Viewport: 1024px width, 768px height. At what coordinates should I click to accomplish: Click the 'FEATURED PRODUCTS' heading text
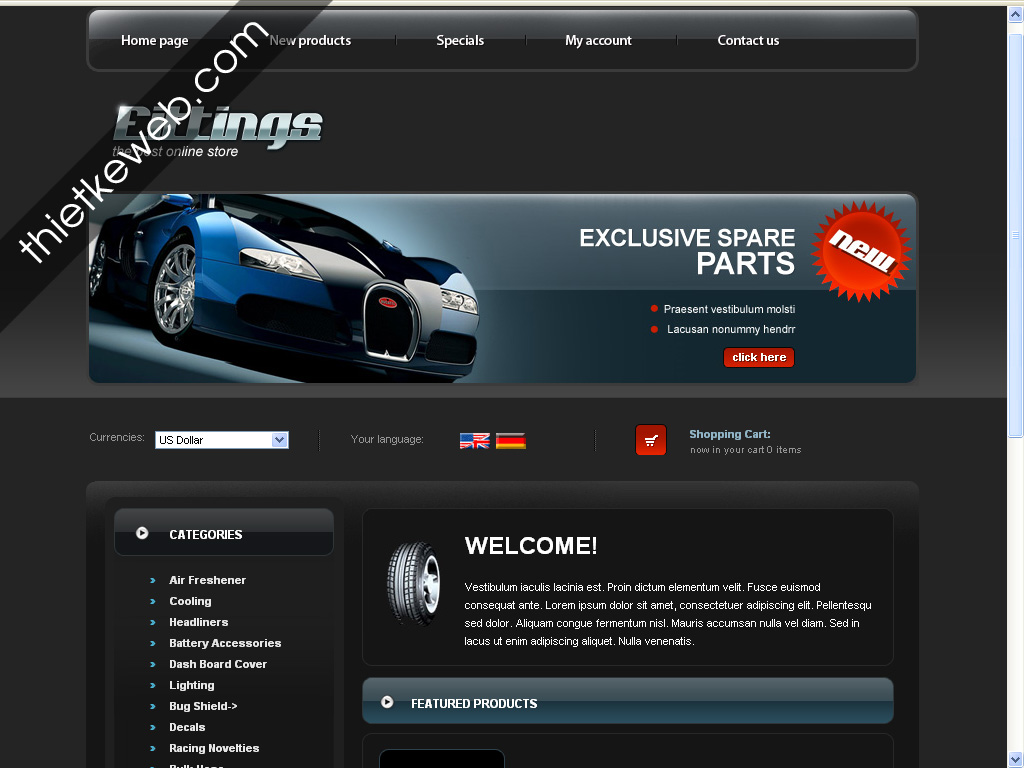[x=474, y=703]
